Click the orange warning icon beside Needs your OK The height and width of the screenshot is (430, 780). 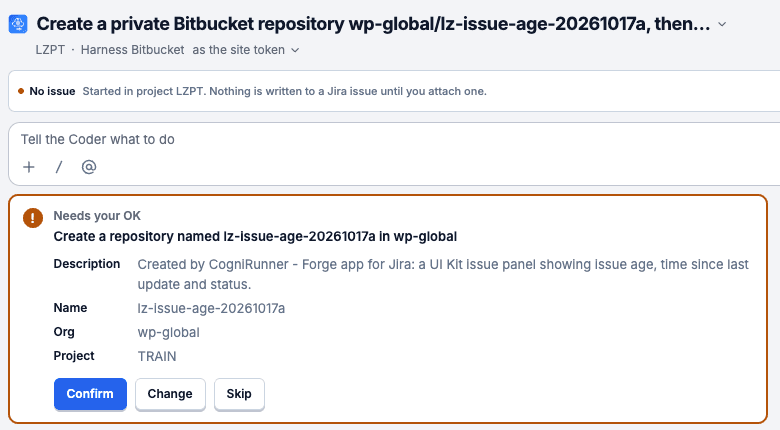(33, 217)
